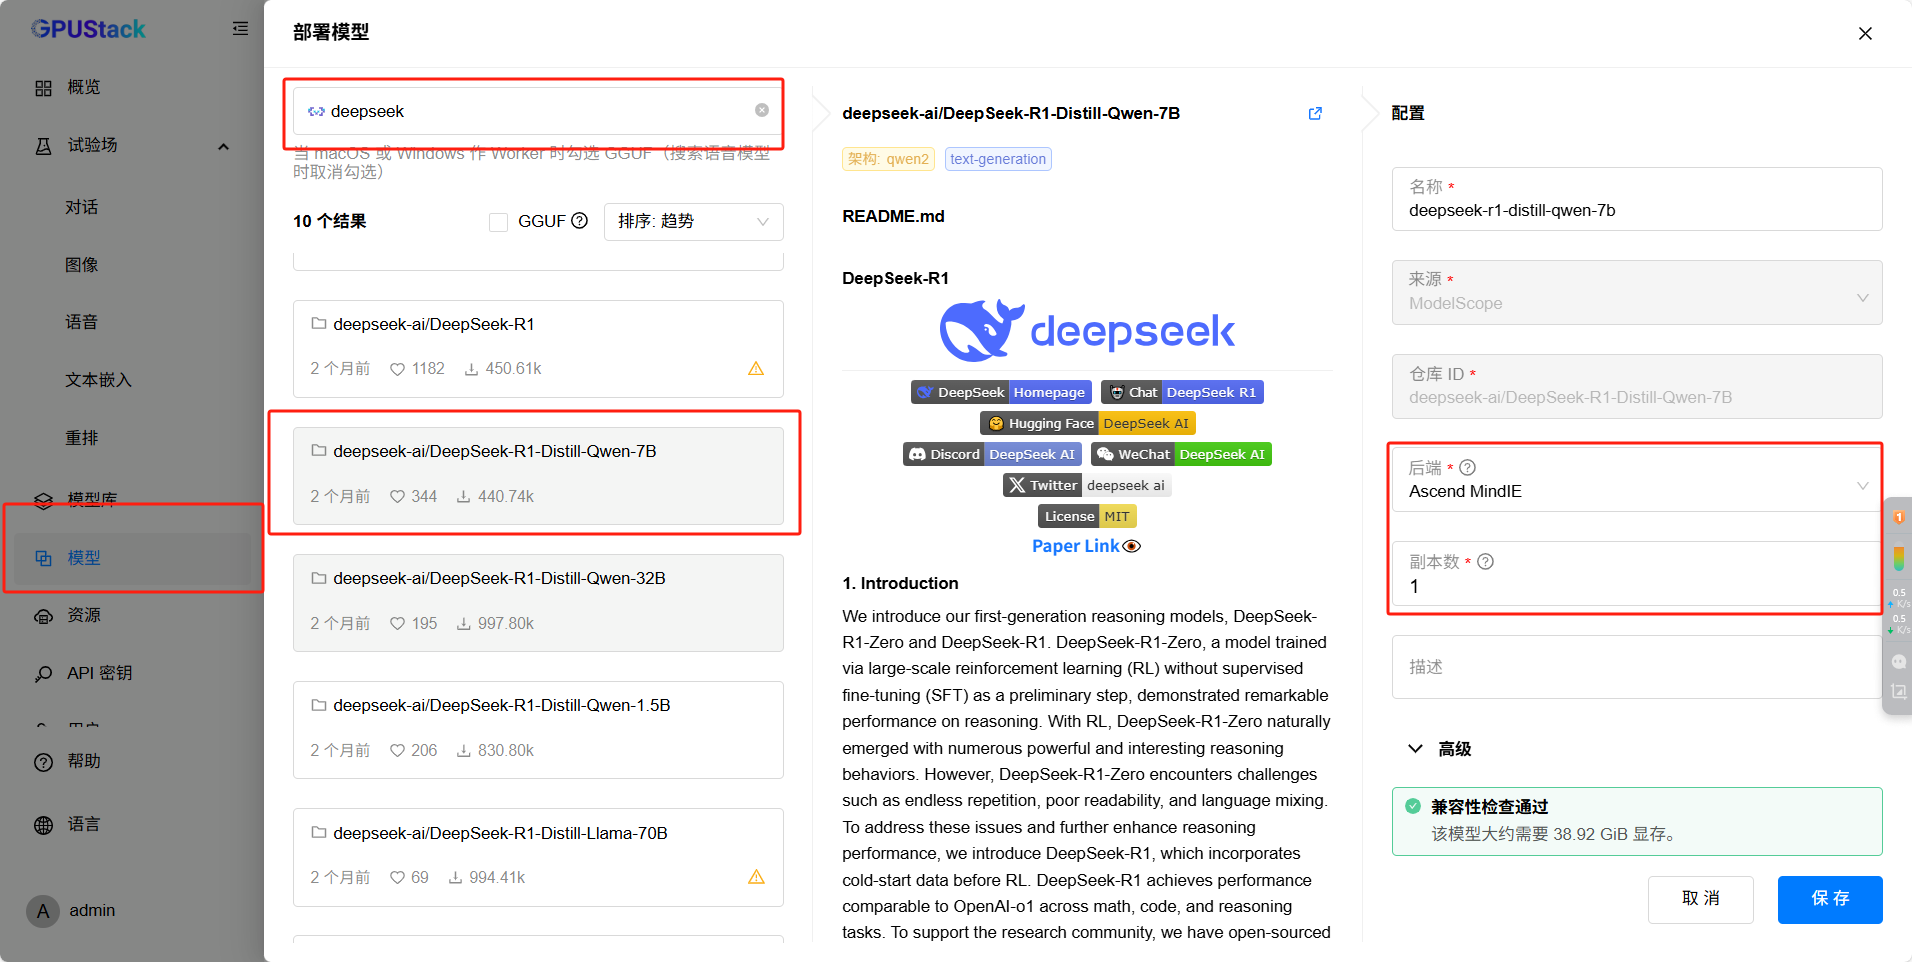Screen dimensions: 1912x962
Task: Click the description field
Action: tap(1636, 667)
